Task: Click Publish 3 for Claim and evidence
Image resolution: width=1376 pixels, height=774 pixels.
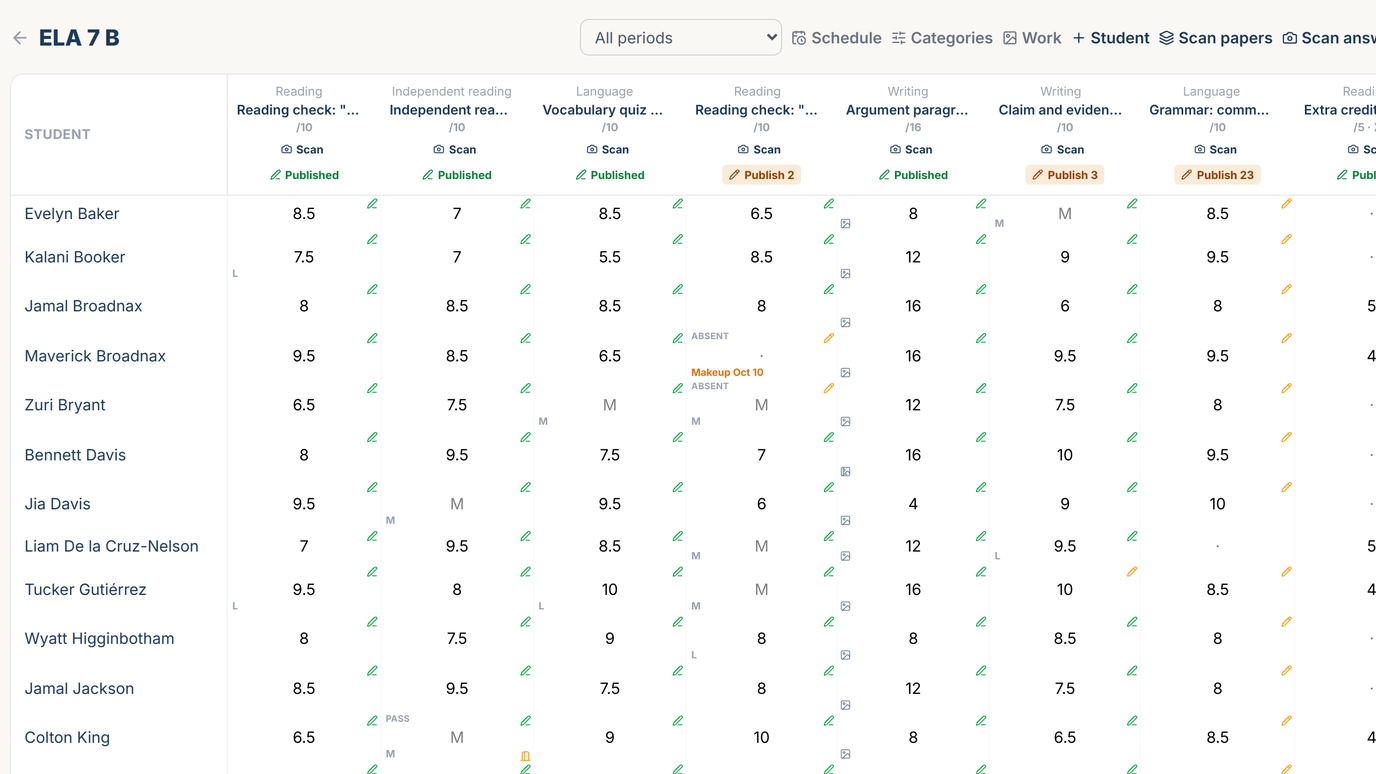Action: pyautogui.click(x=1065, y=175)
